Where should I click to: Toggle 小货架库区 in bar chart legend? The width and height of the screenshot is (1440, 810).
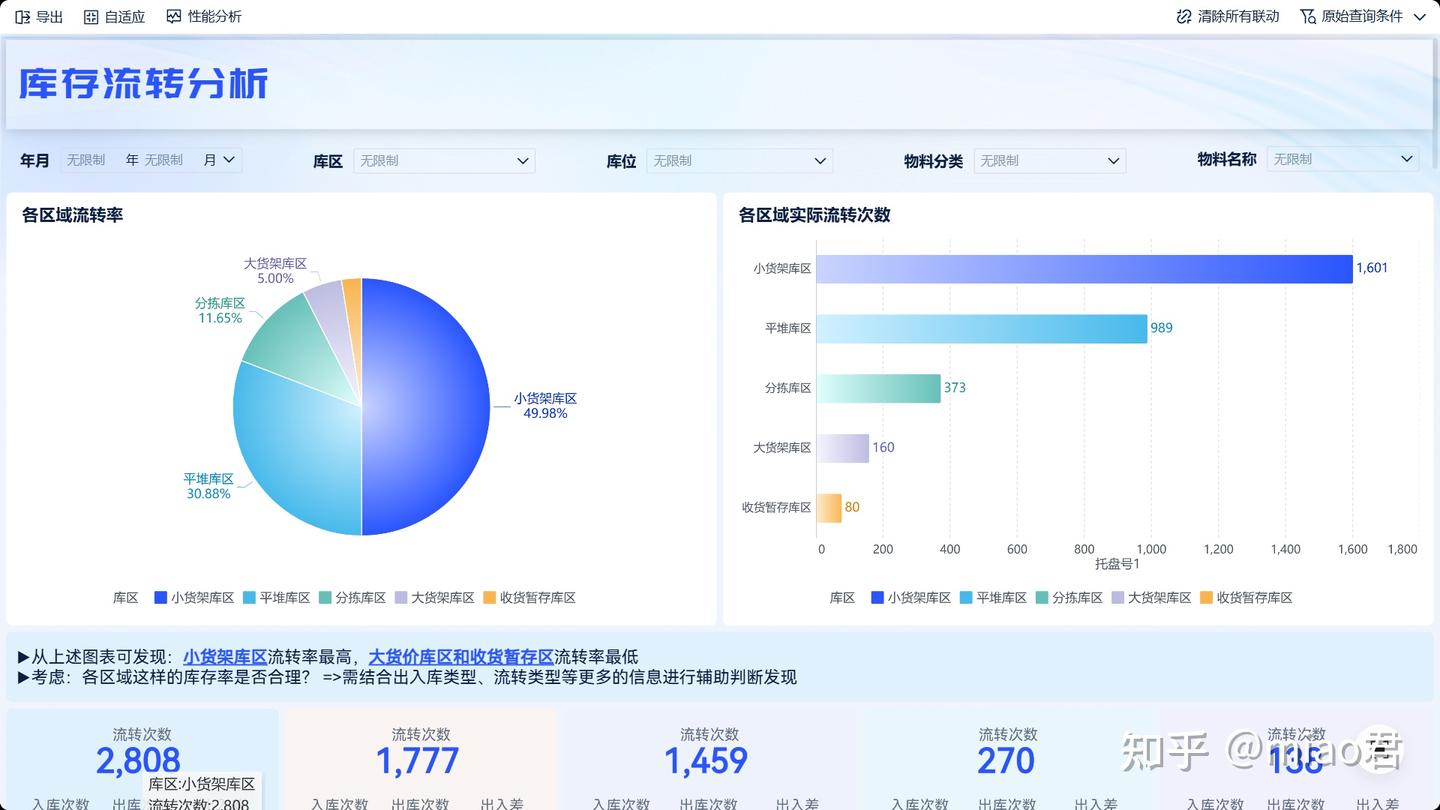coord(911,598)
